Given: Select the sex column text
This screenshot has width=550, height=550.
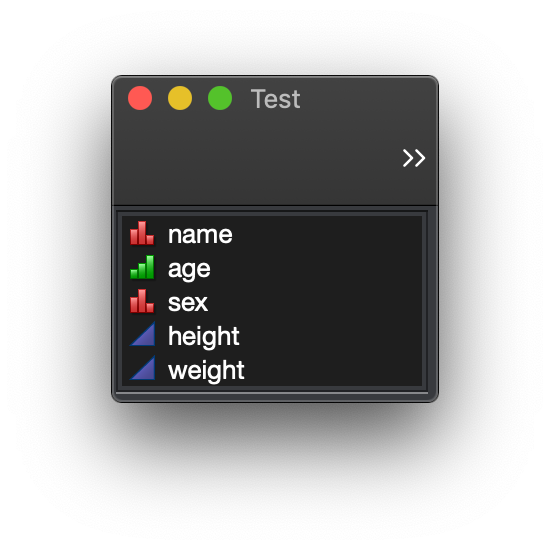Looking at the screenshot, I should point(188,303).
